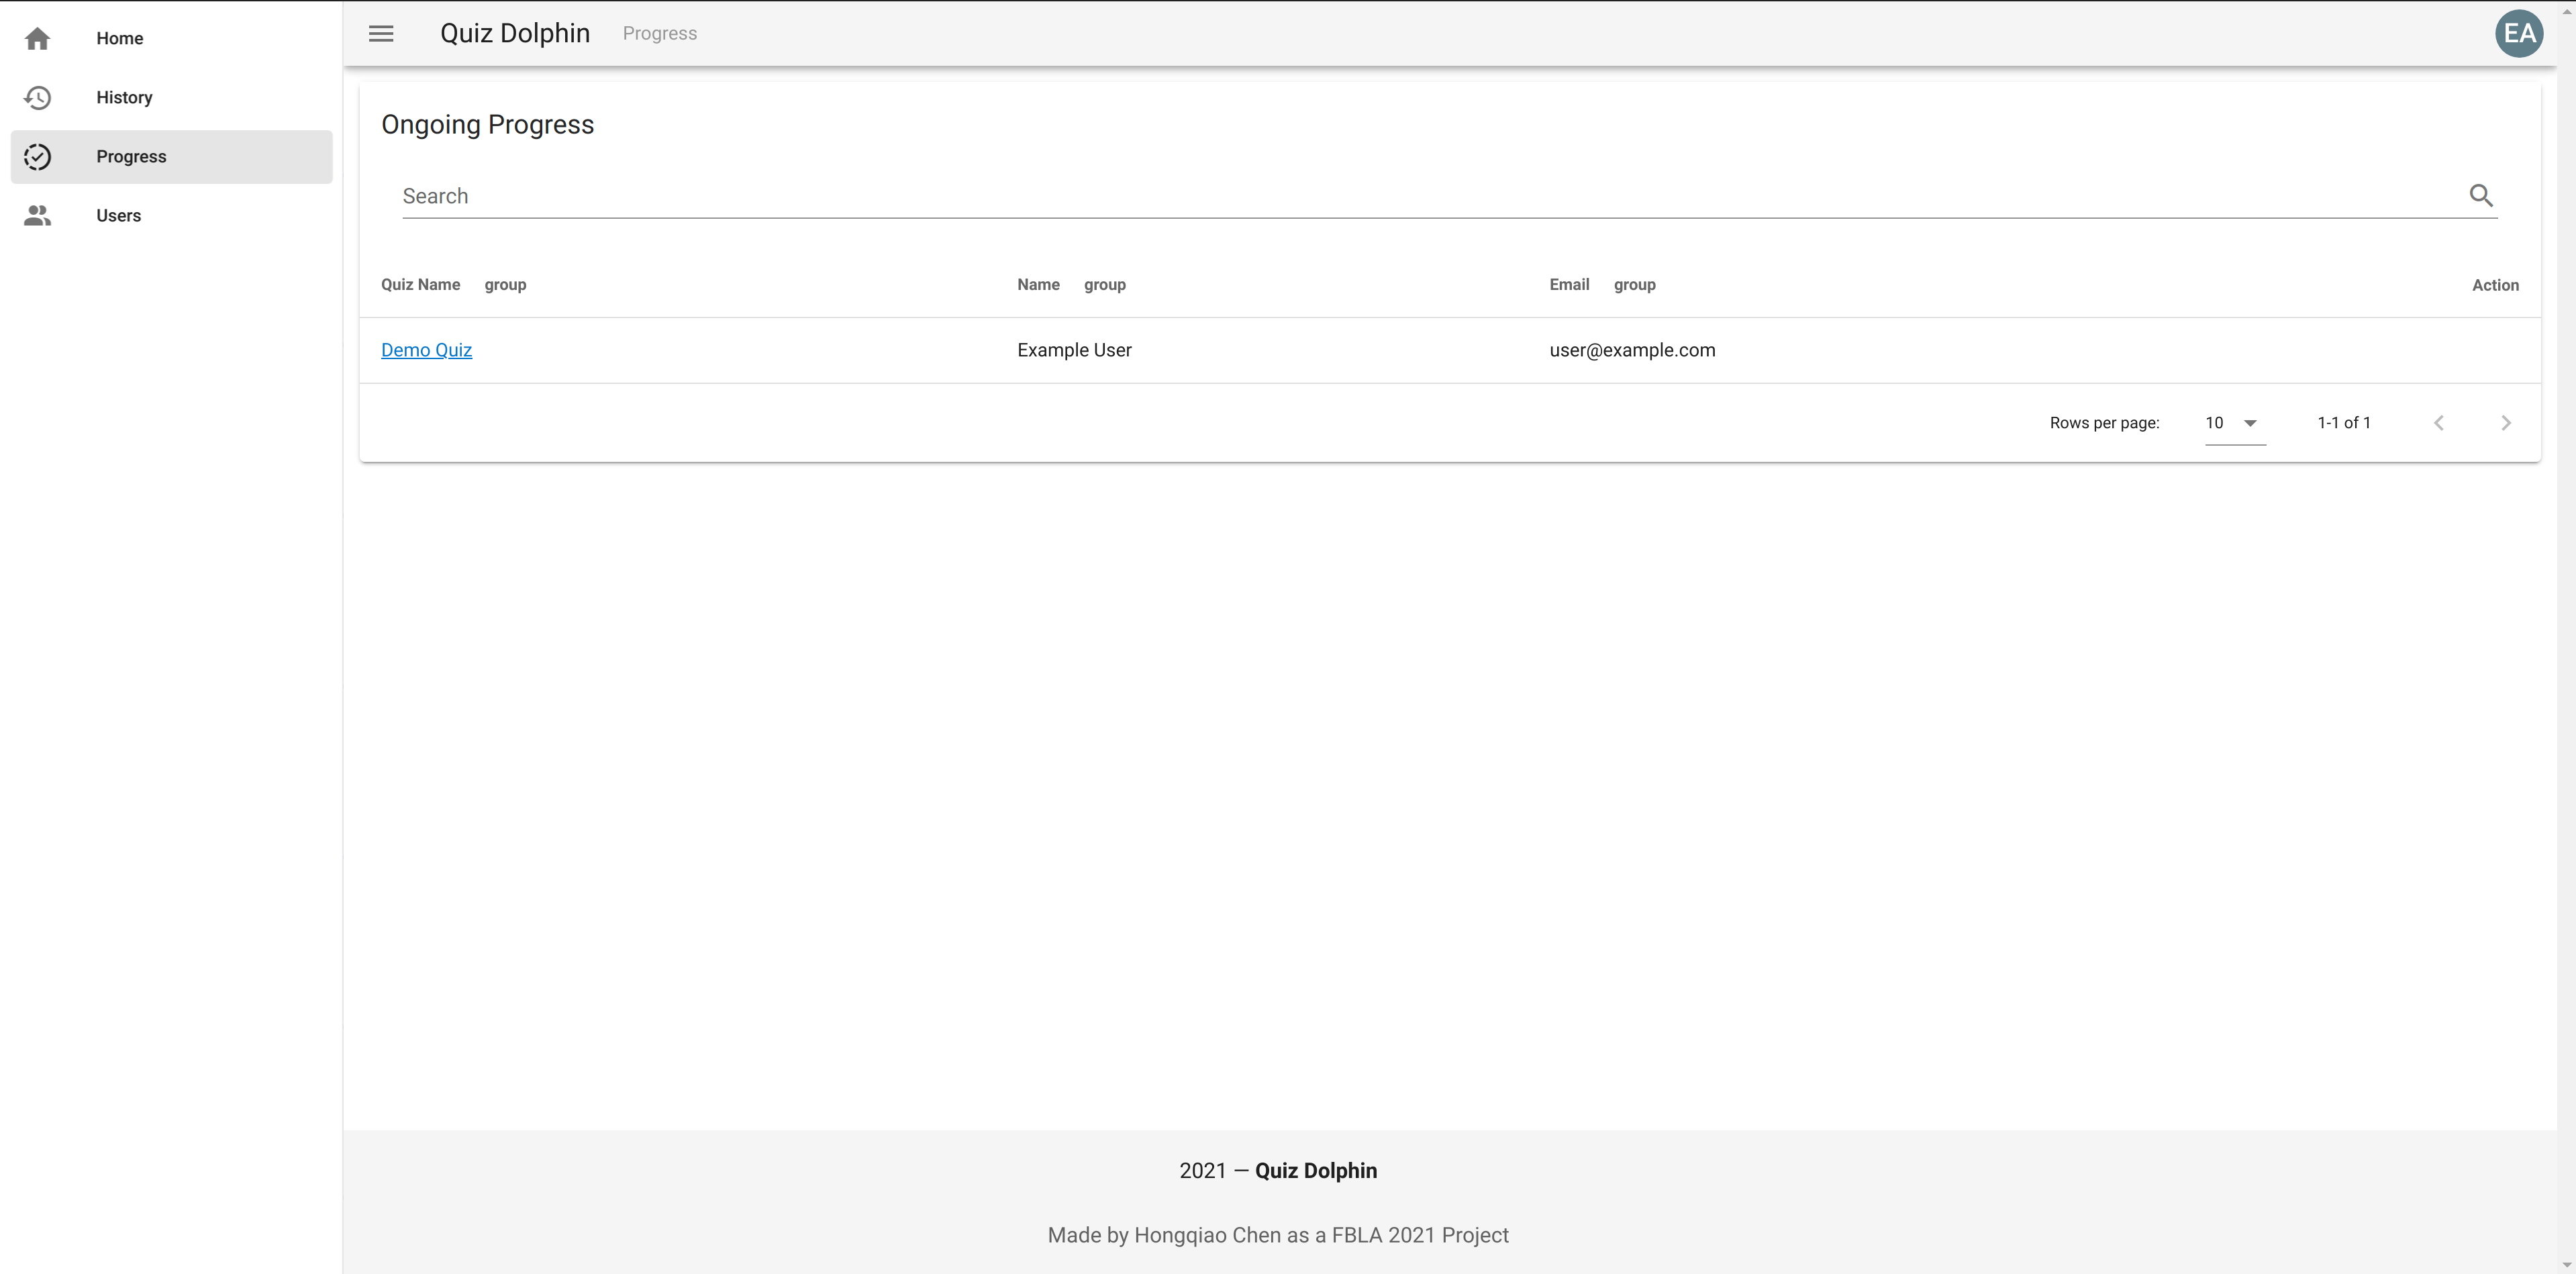Select the Users menu item
Image resolution: width=2576 pixels, height=1274 pixels.
[118, 215]
